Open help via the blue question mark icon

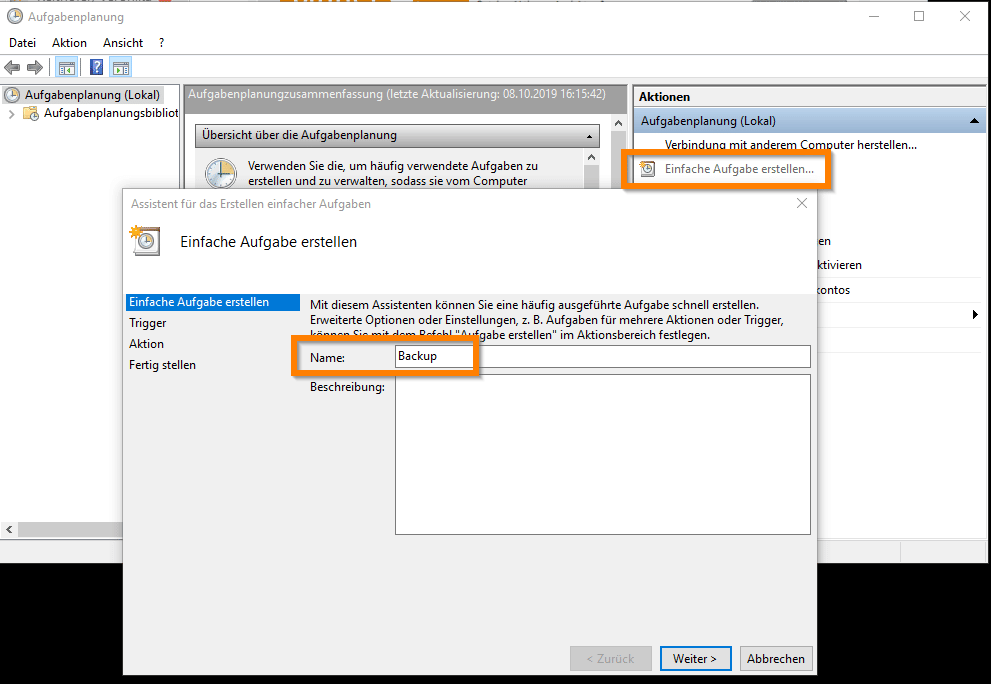pyautogui.click(x=96, y=68)
